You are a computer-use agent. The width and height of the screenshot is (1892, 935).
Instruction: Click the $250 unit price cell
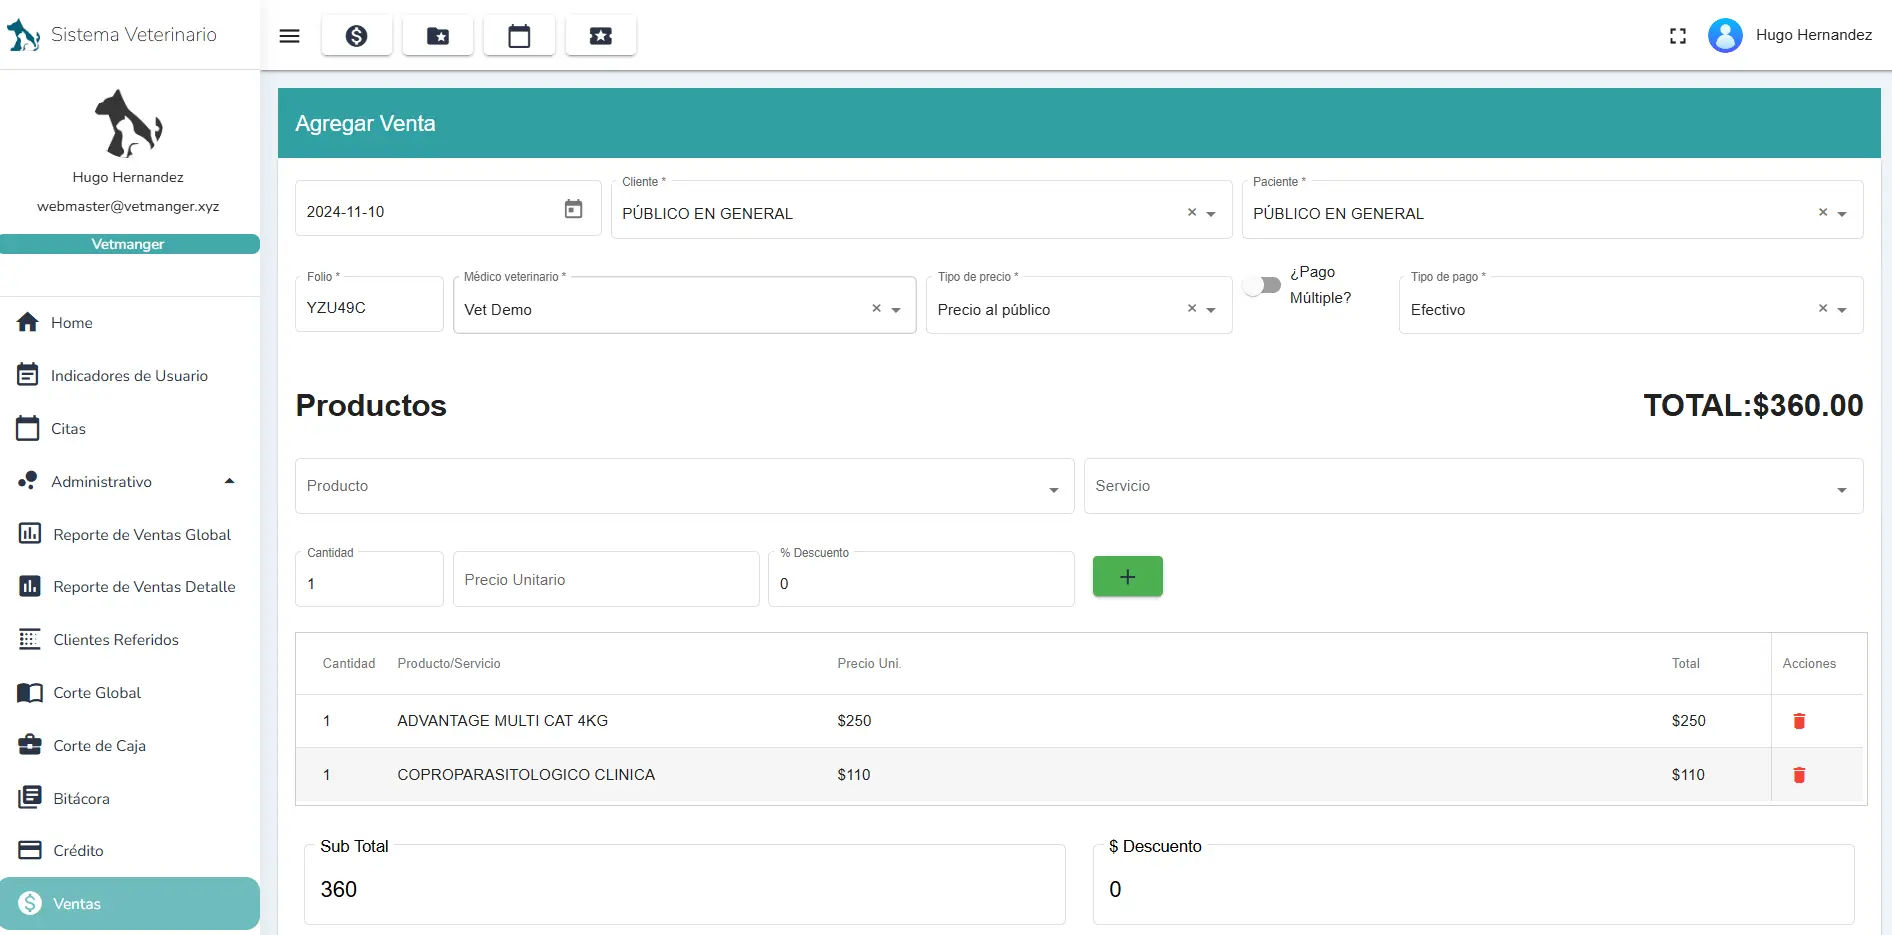(854, 721)
